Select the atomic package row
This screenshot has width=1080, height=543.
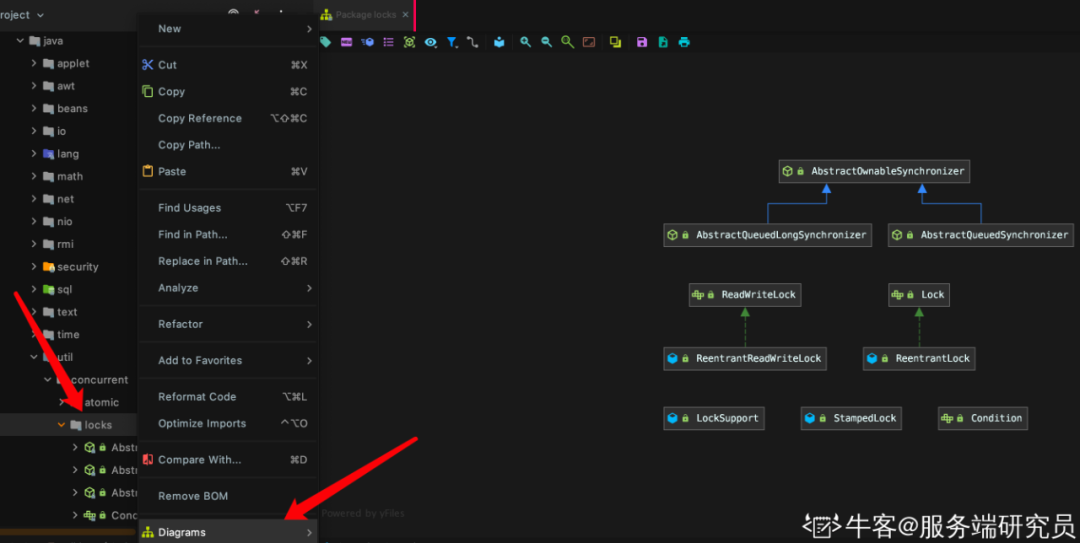click(x=69, y=402)
